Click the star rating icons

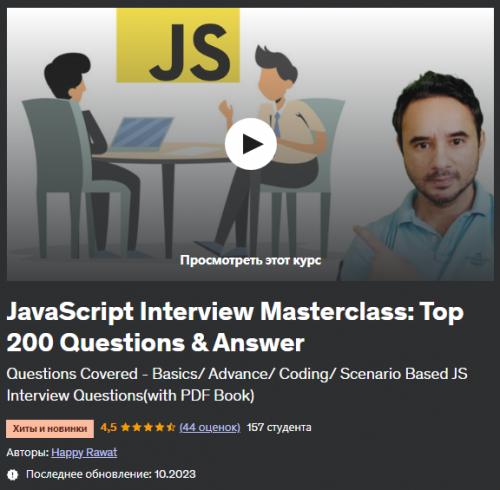pyautogui.click(x=148, y=427)
